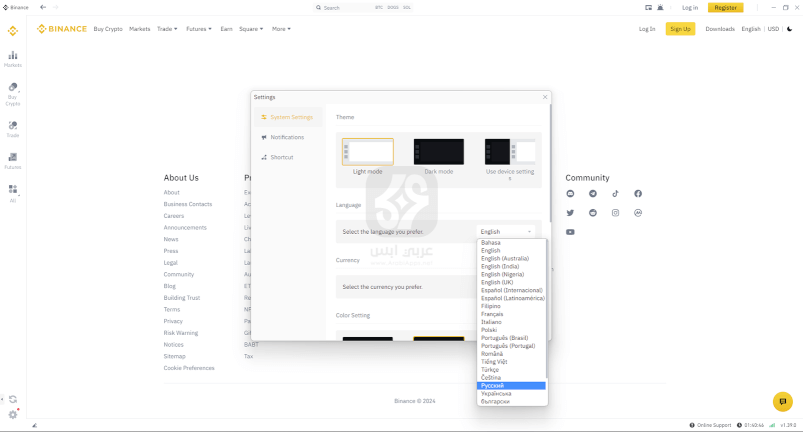Open the Facebook community icon
Screen dimensions: 803x432
click(638, 193)
